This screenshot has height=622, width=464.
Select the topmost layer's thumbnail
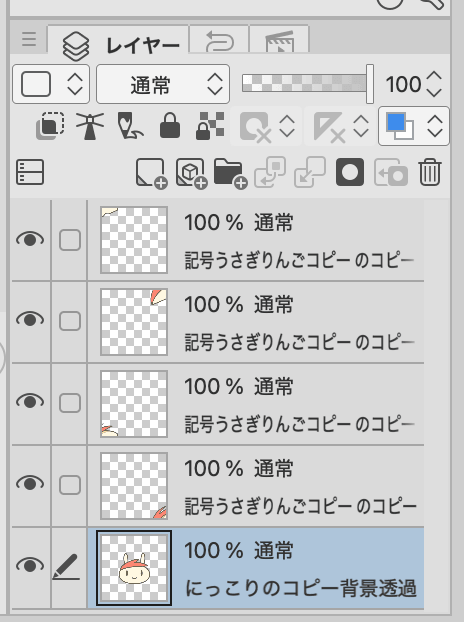point(134,240)
